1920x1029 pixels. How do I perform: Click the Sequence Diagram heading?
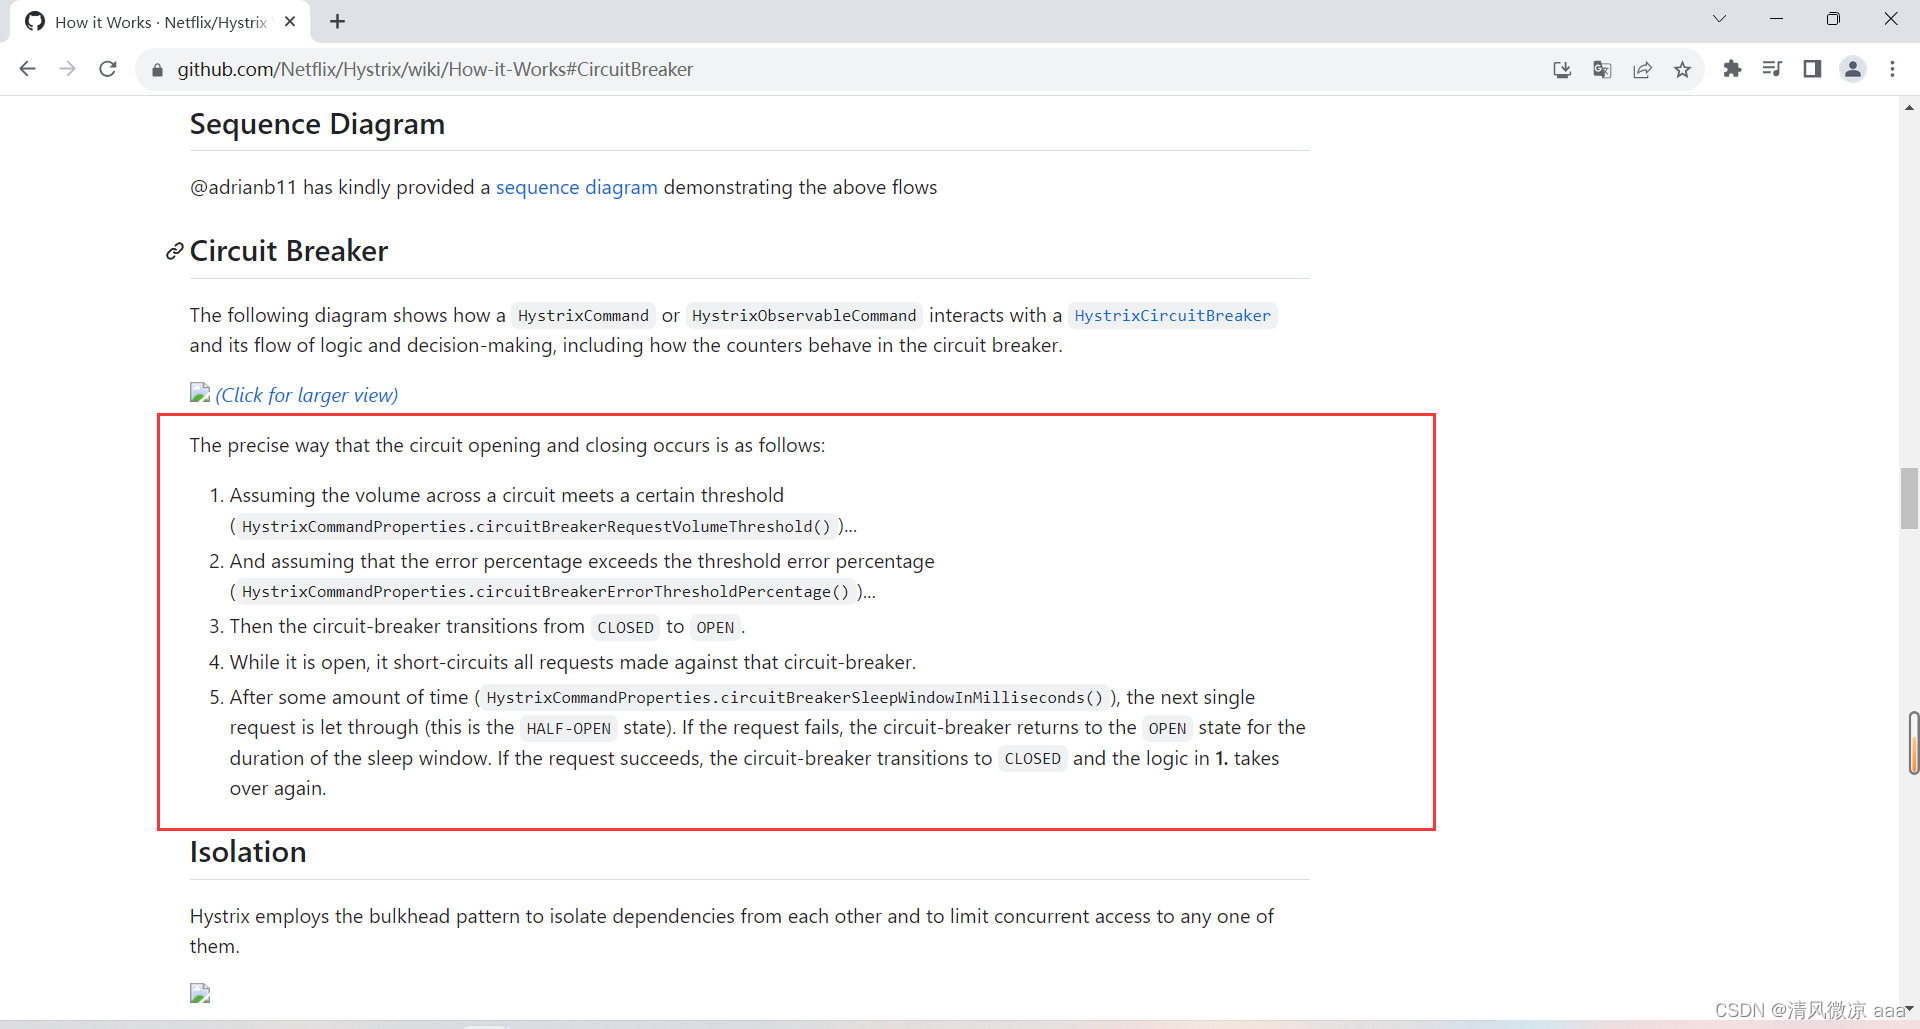point(317,124)
